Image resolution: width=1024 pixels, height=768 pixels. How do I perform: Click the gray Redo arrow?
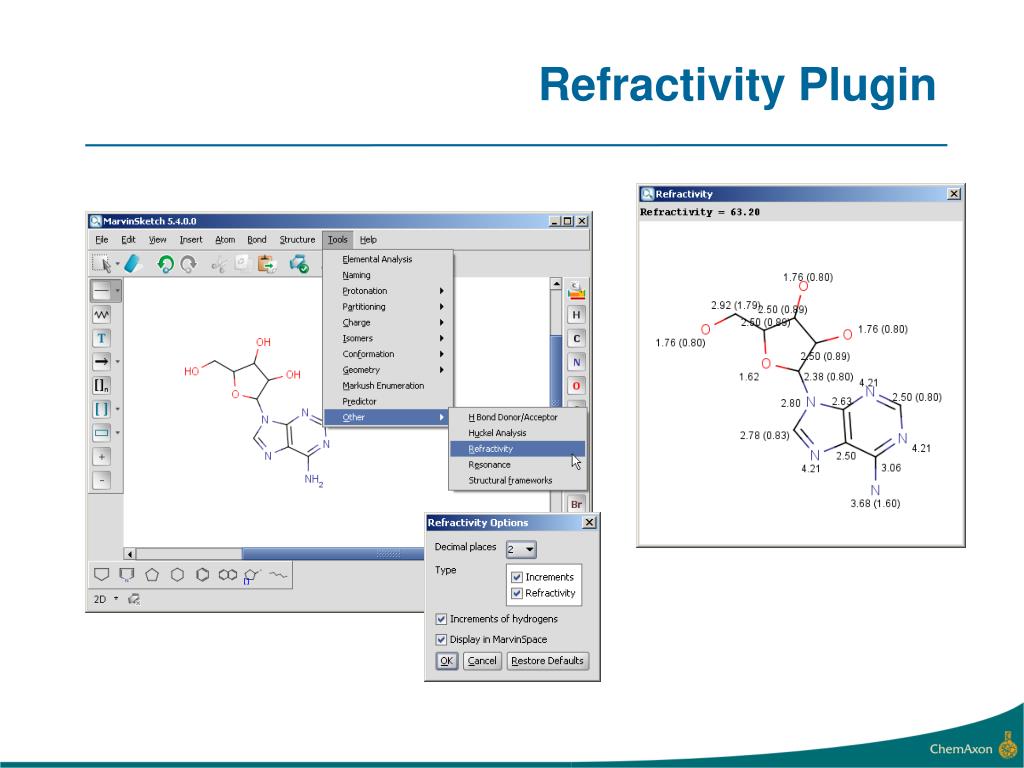tap(189, 264)
